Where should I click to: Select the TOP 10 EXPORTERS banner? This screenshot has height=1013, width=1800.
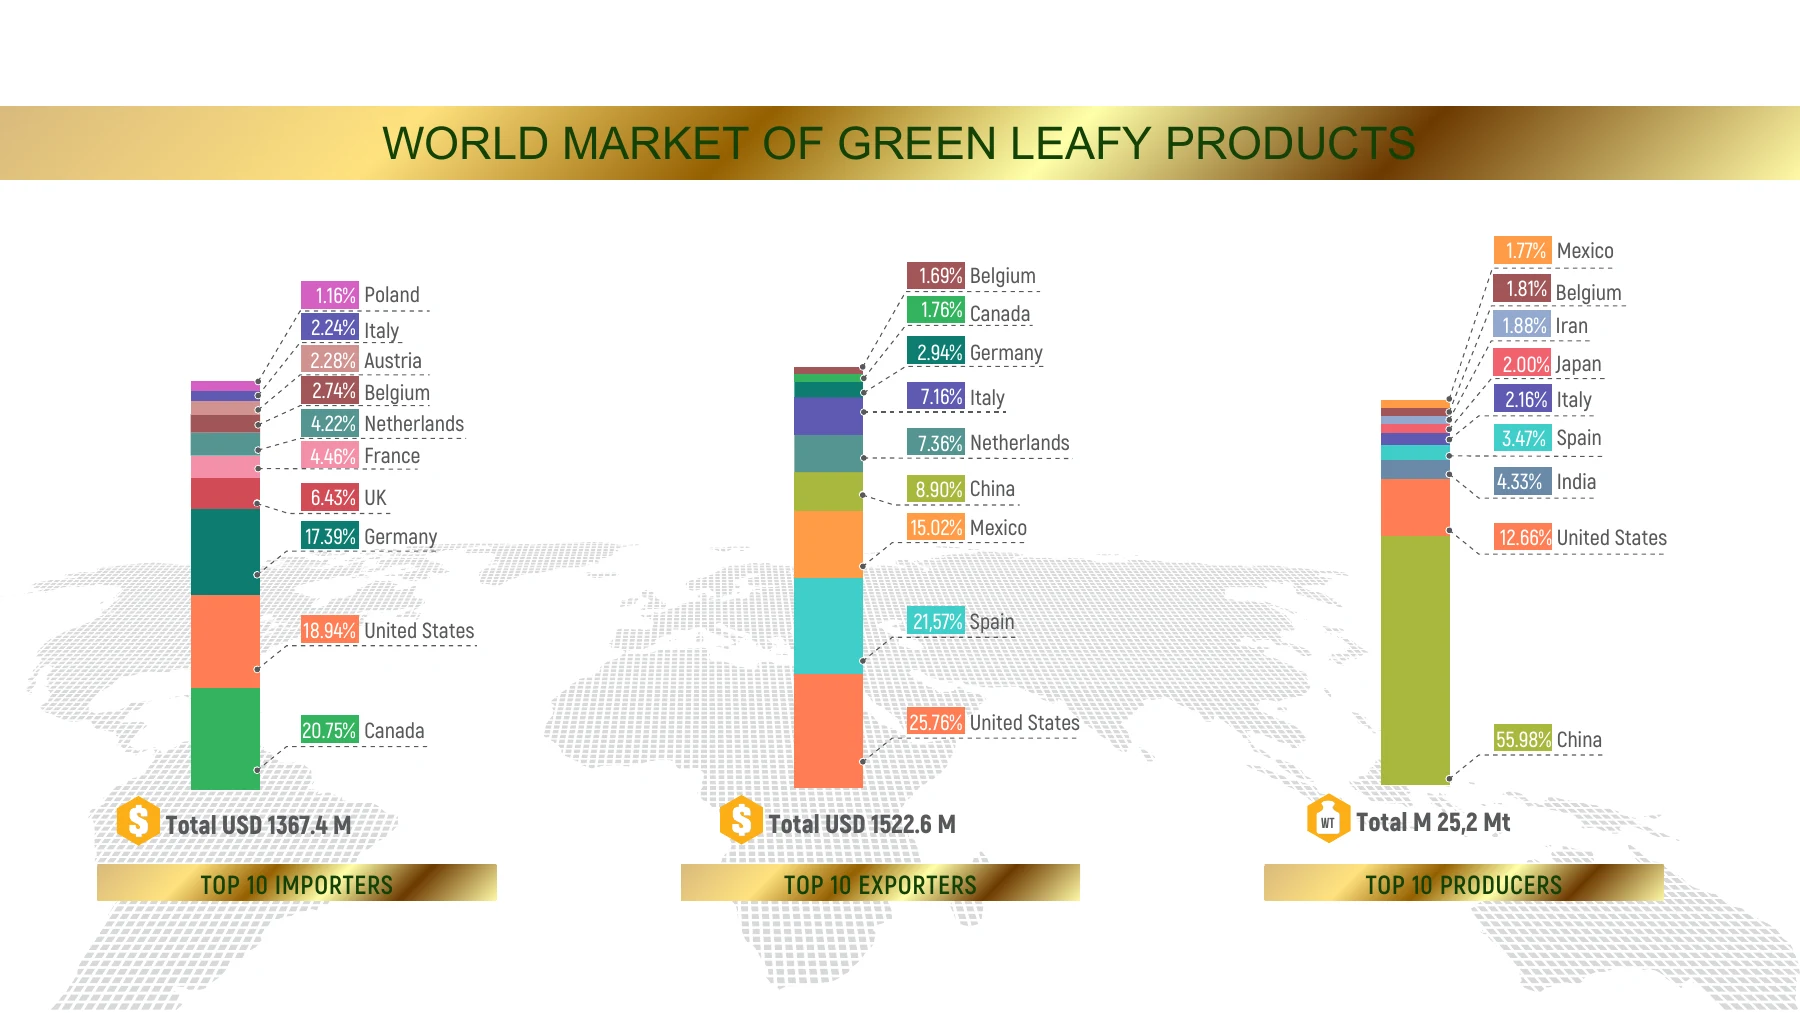[x=880, y=883]
